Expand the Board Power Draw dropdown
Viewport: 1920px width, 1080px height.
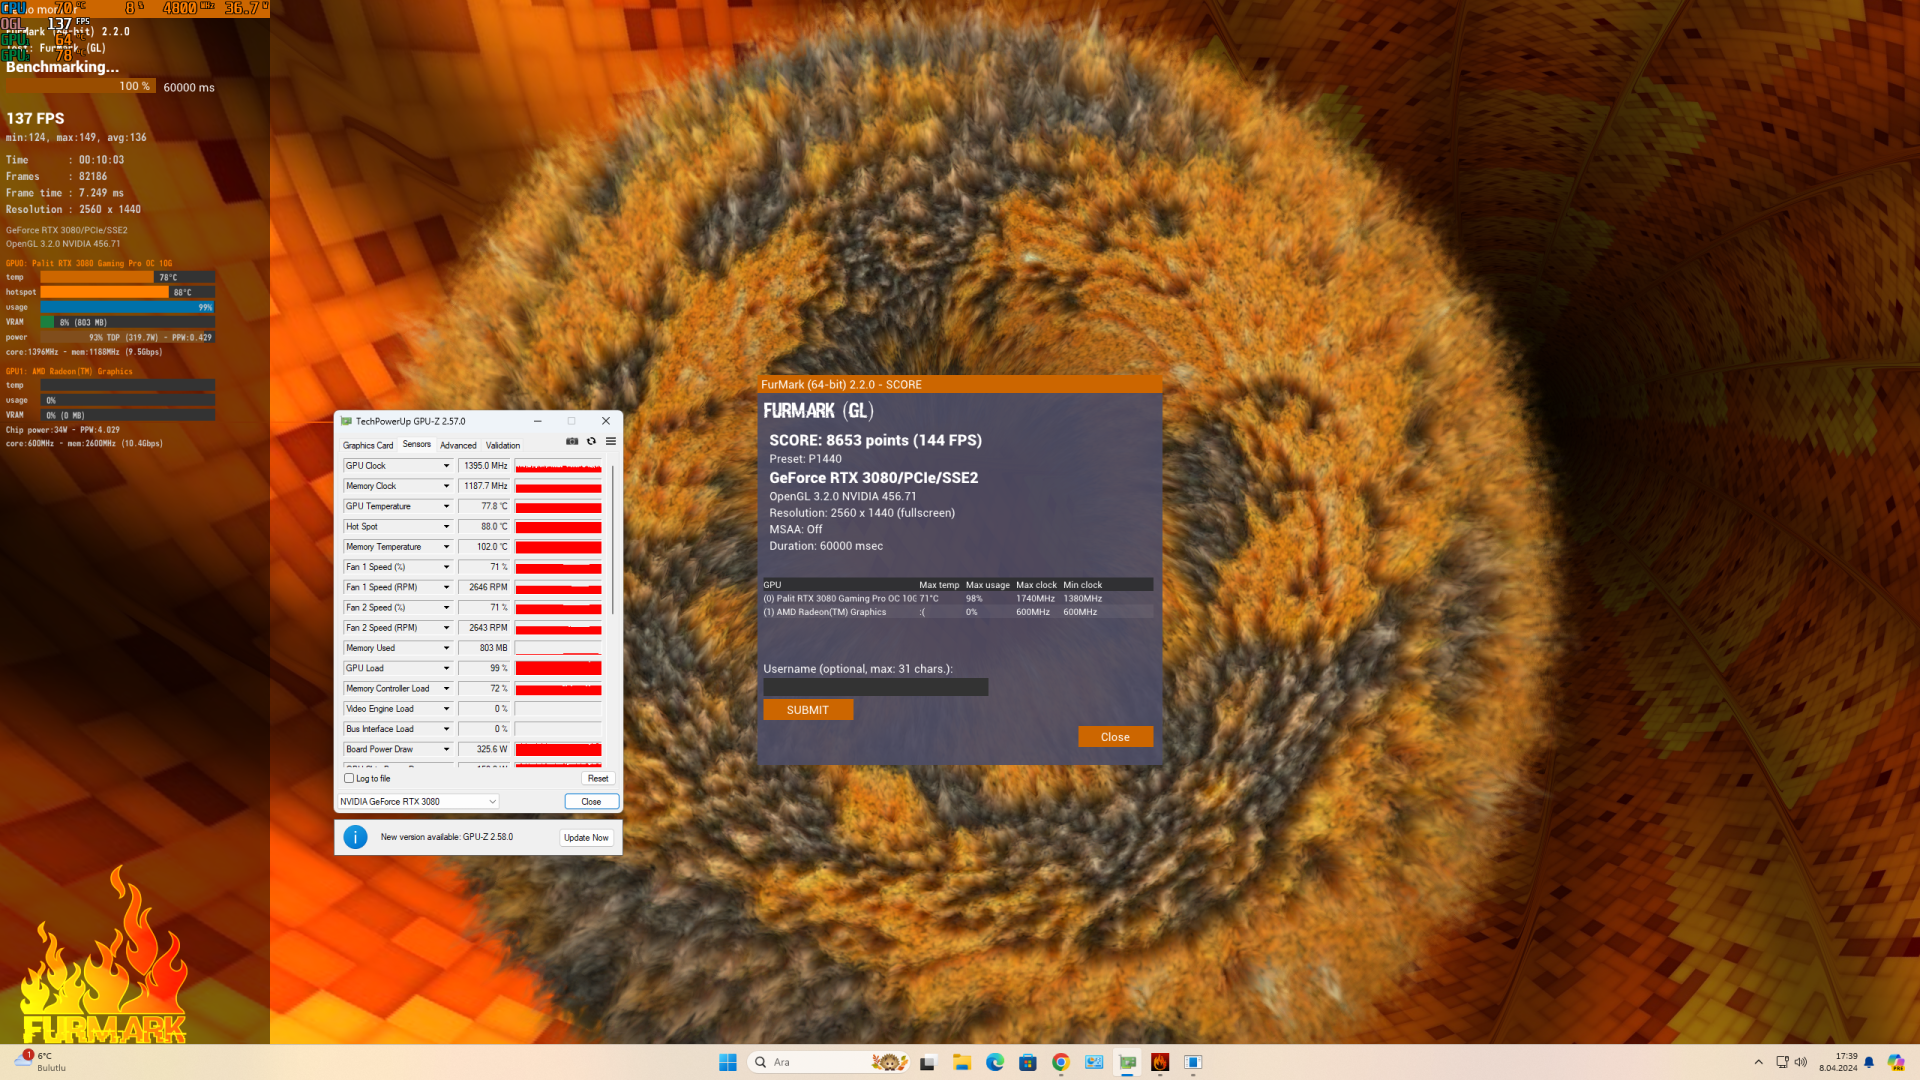pos(447,749)
